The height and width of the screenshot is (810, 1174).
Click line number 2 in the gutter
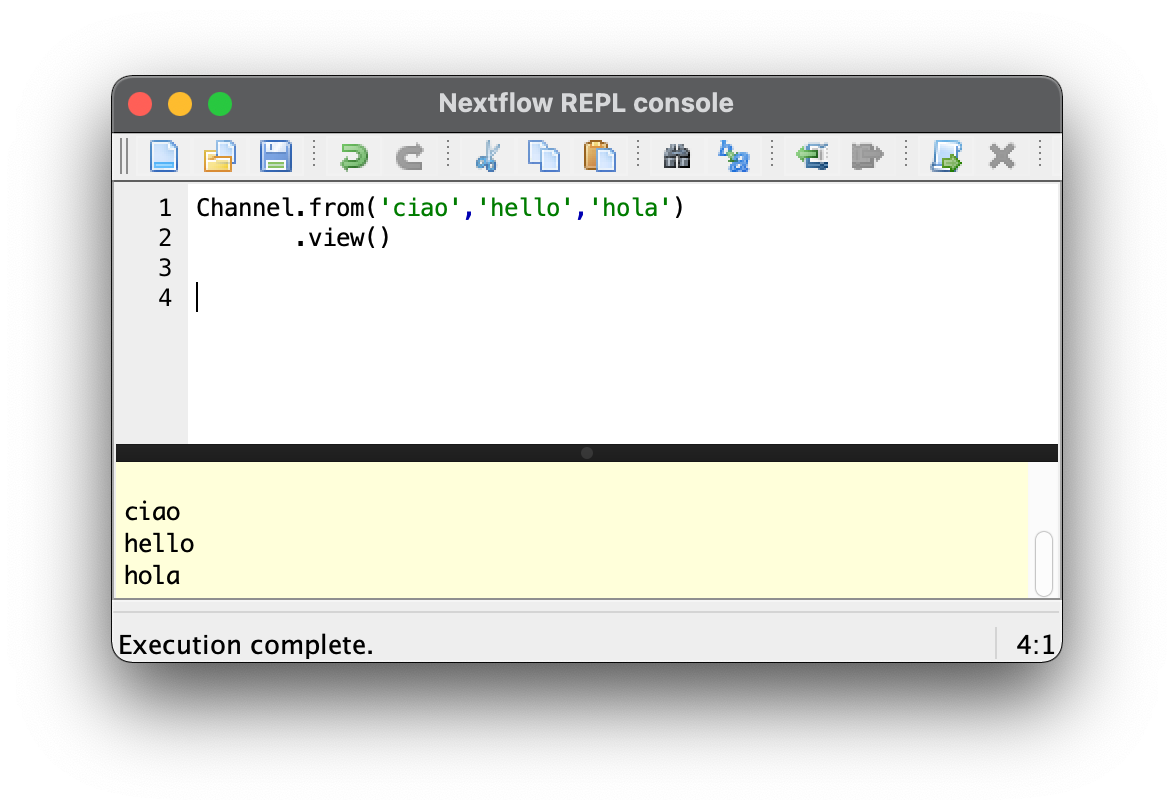pos(165,238)
